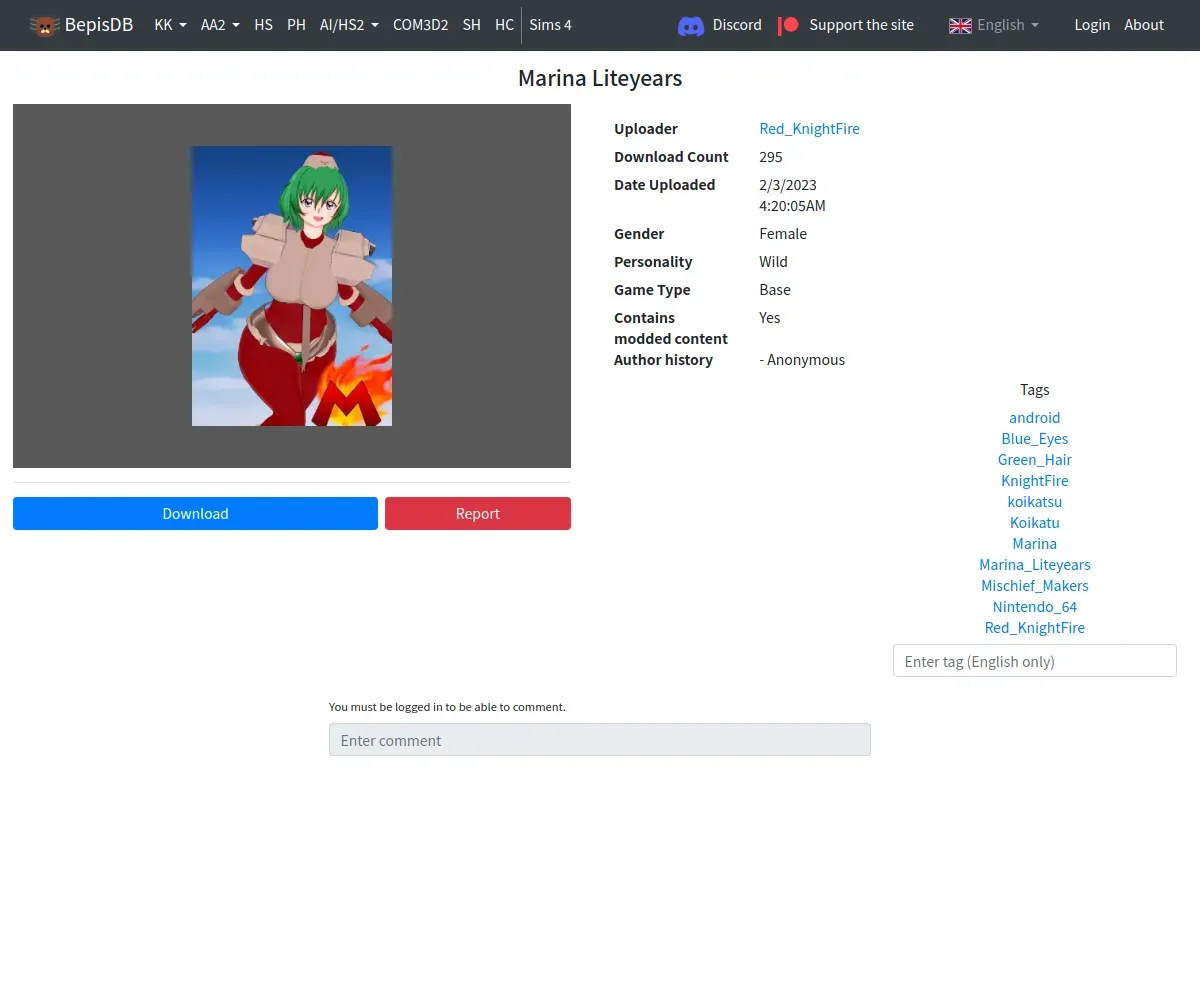Open the Sims 4 section
The width and height of the screenshot is (1200, 1000).
coord(550,25)
